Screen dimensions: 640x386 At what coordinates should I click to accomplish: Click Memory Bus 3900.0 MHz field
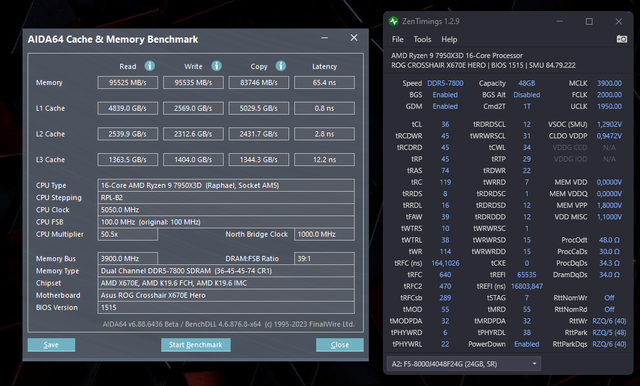128,258
